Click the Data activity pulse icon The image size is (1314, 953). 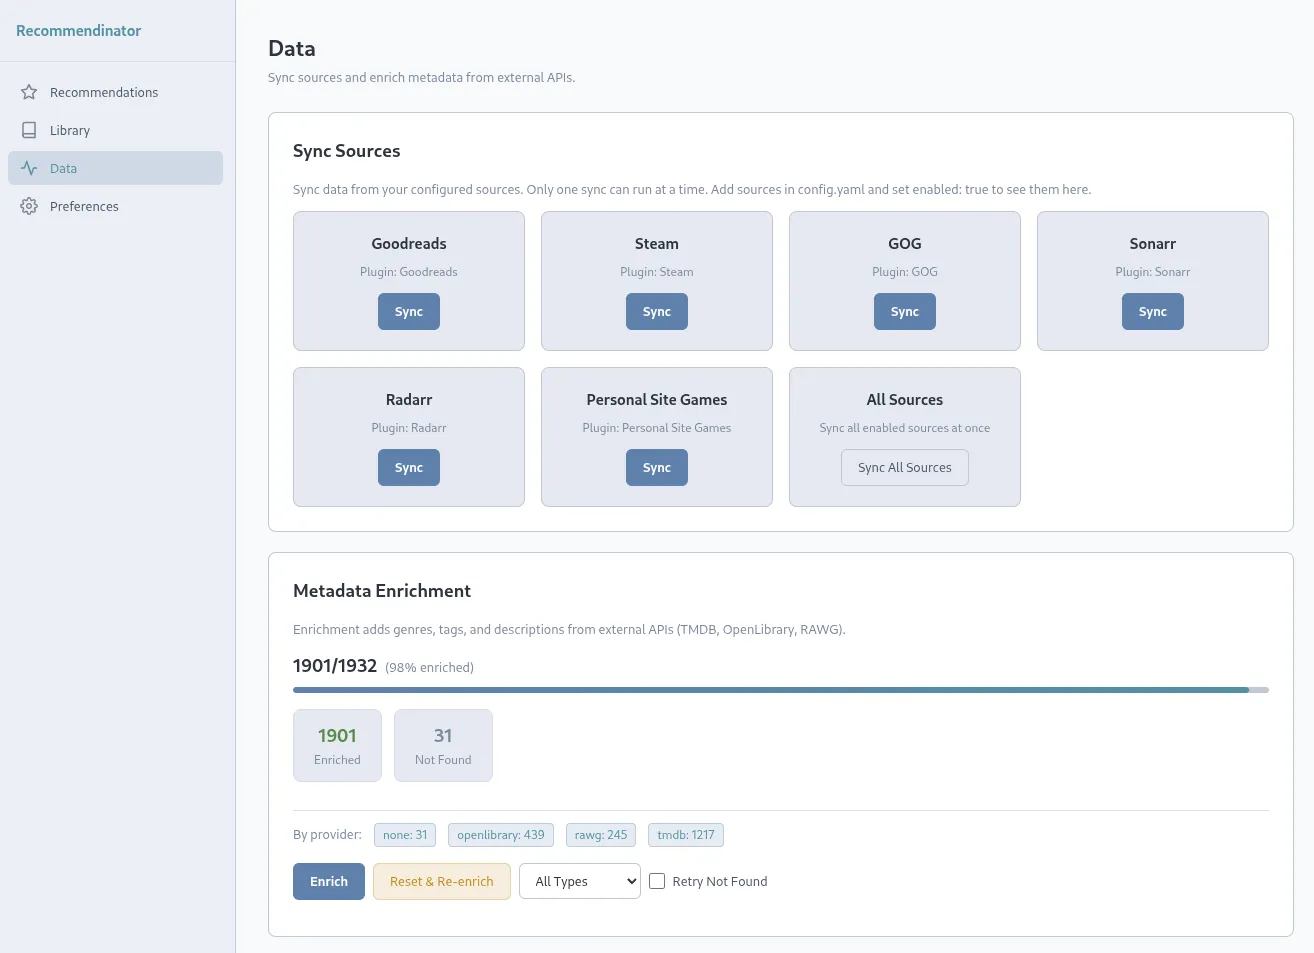point(29,168)
